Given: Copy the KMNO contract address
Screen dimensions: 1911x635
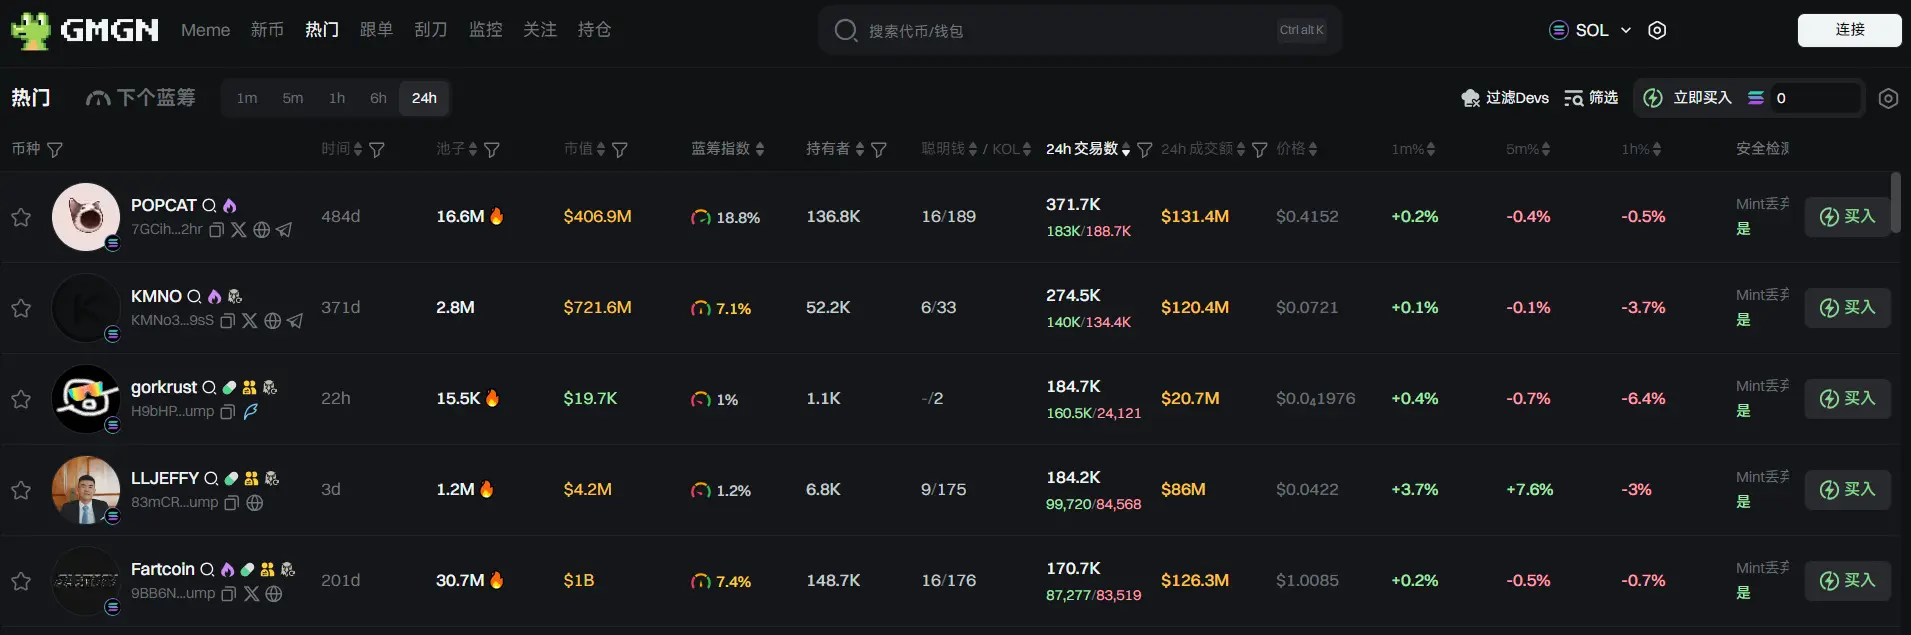Looking at the screenshot, I should point(227,321).
